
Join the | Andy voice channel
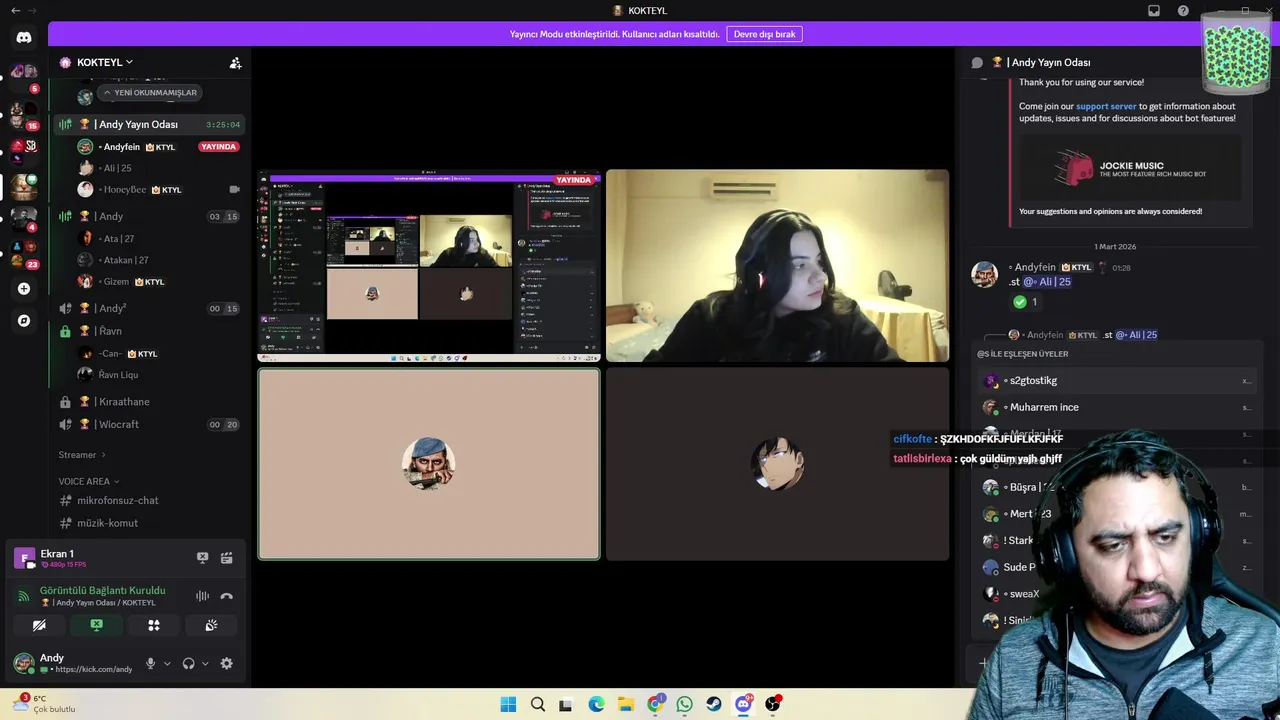[148, 217]
